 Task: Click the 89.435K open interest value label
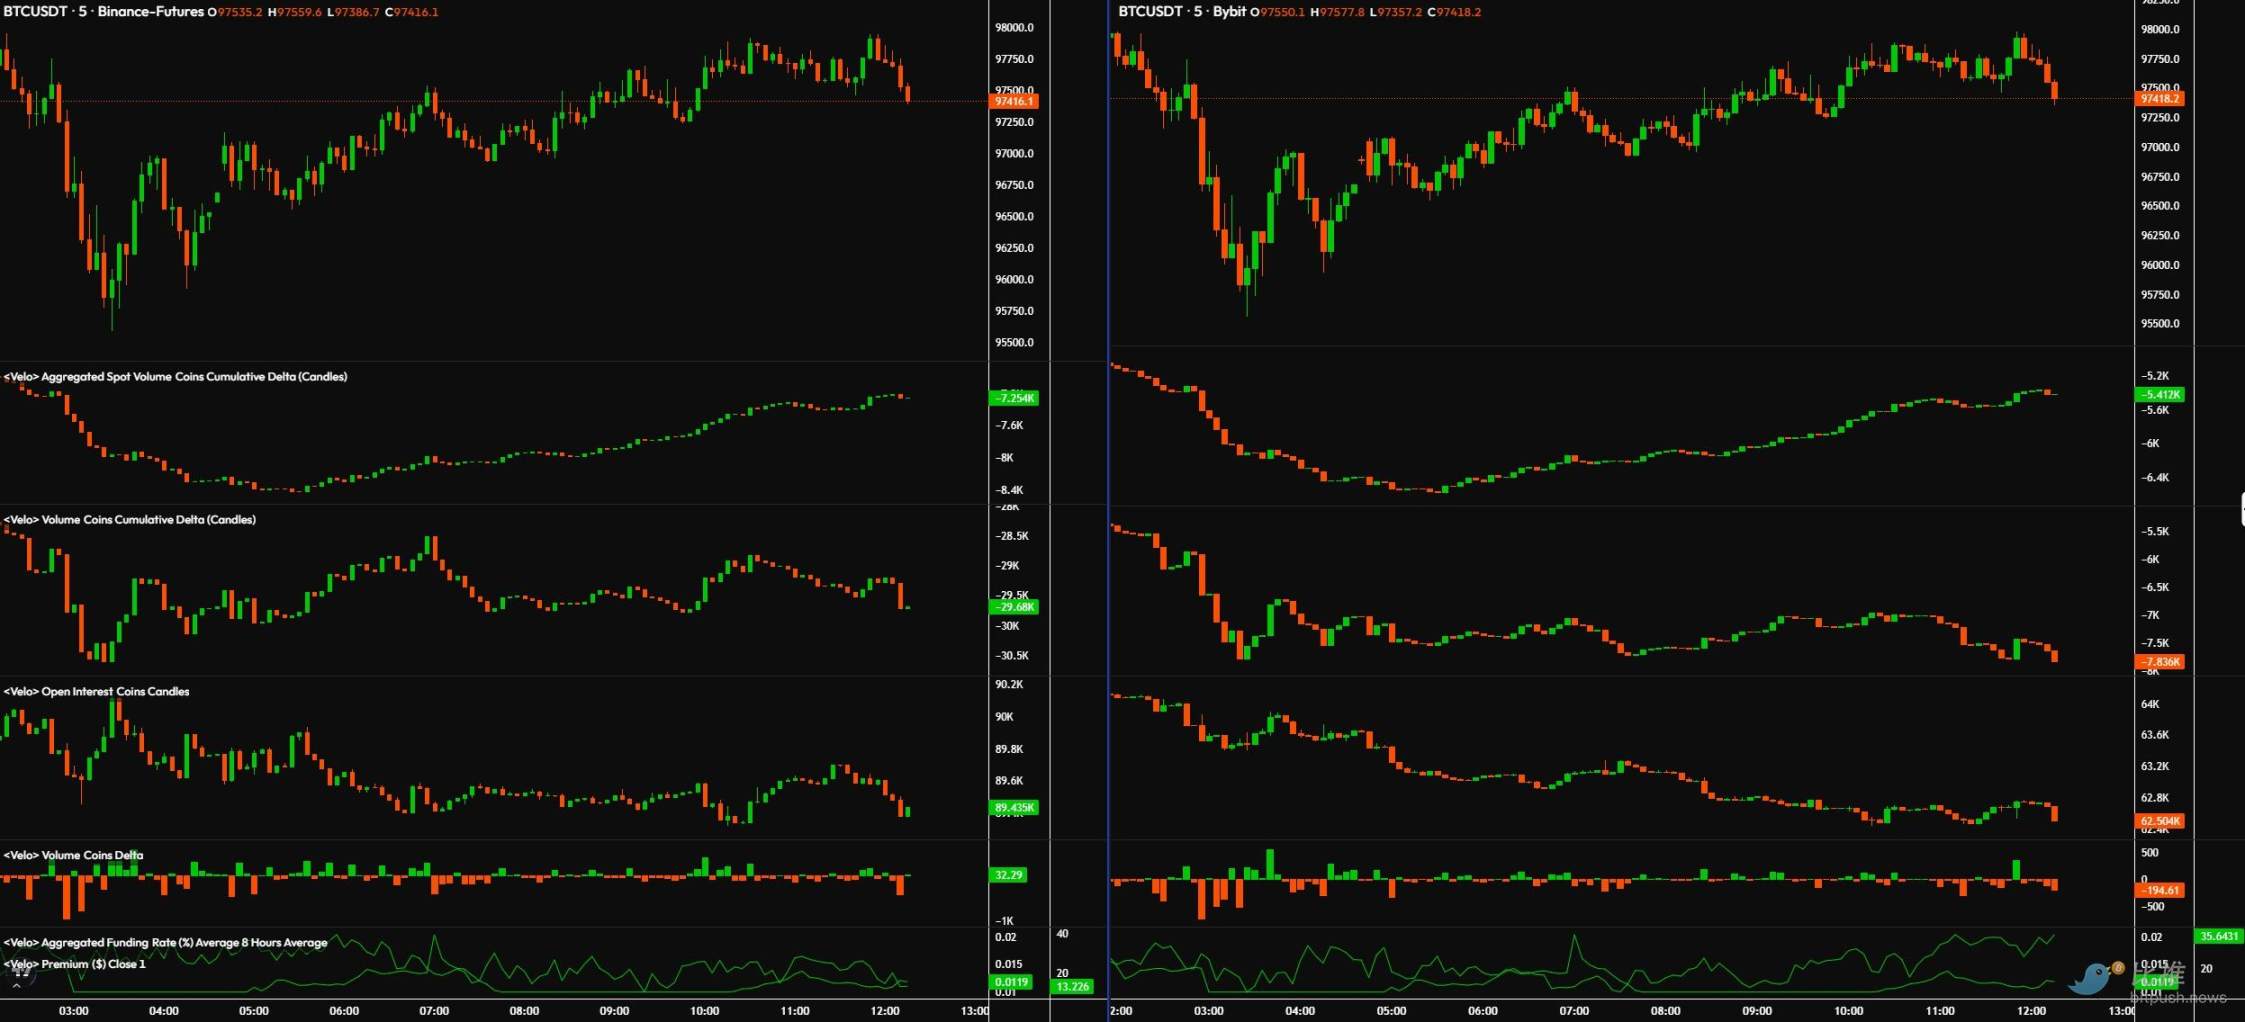[x=1014, y=808]
